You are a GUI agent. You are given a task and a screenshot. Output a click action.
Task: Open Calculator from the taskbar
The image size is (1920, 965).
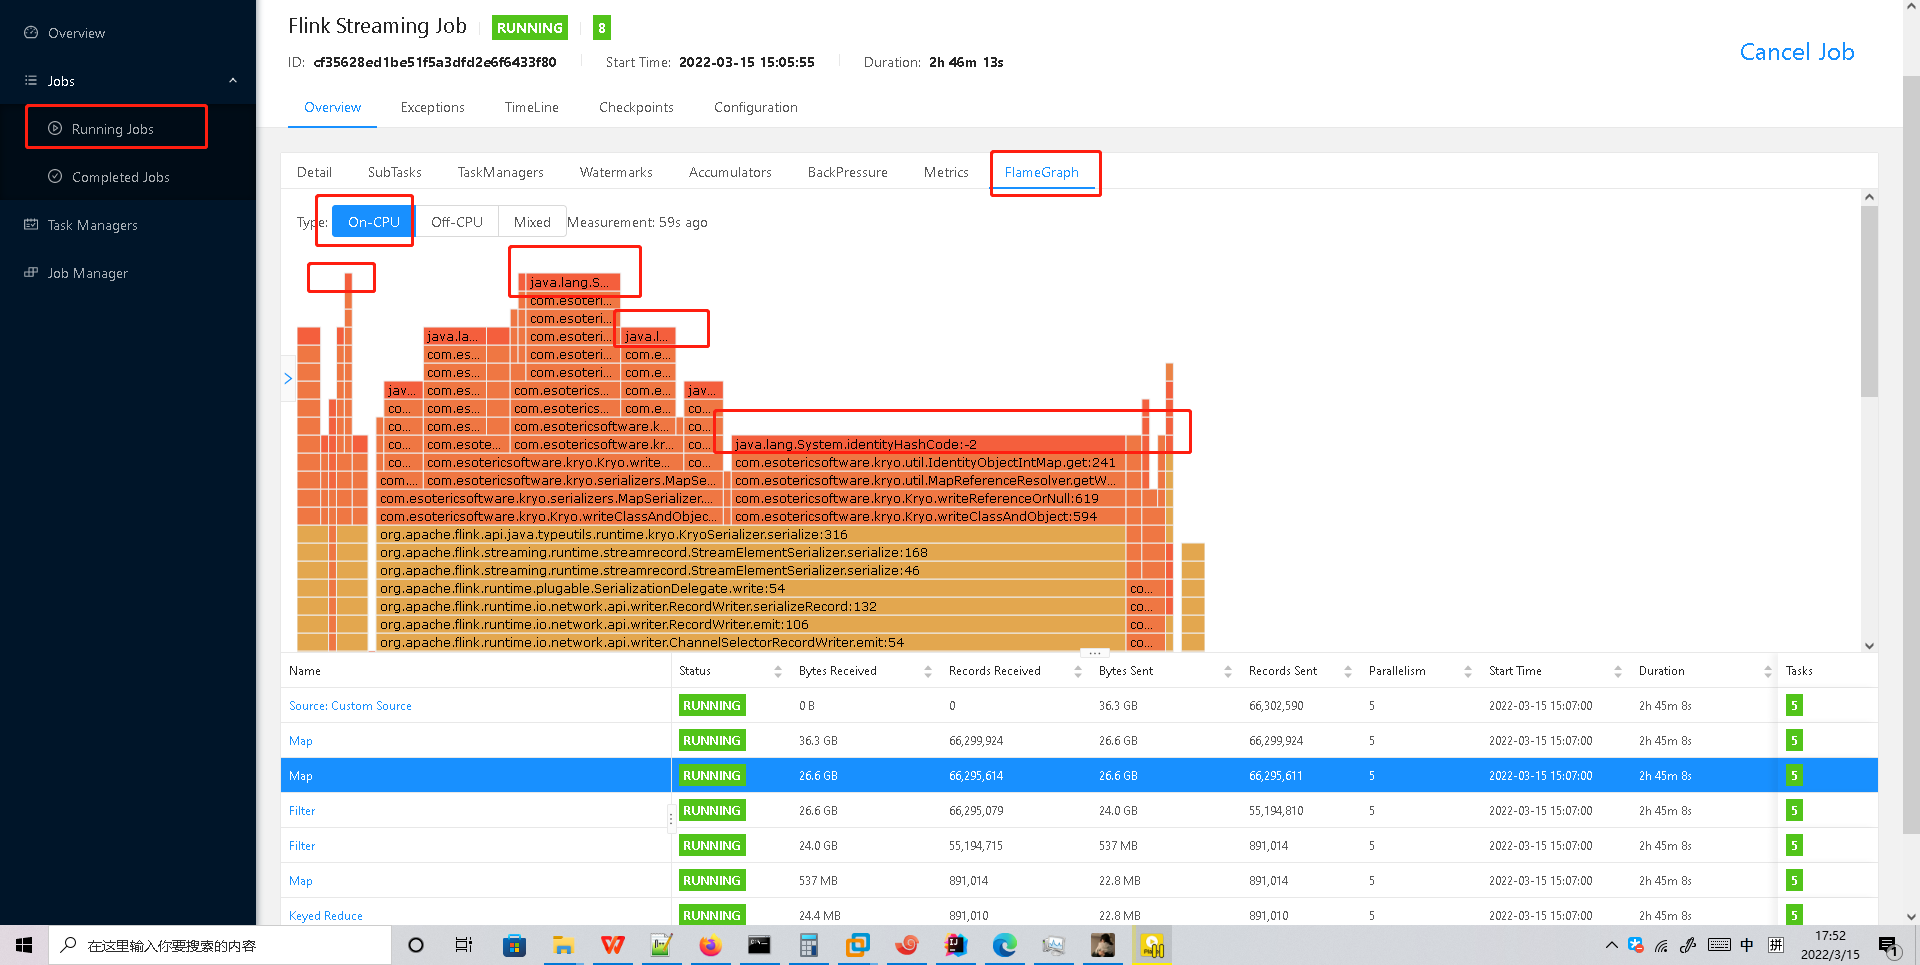pyautogui.click(x=808, y=945)
